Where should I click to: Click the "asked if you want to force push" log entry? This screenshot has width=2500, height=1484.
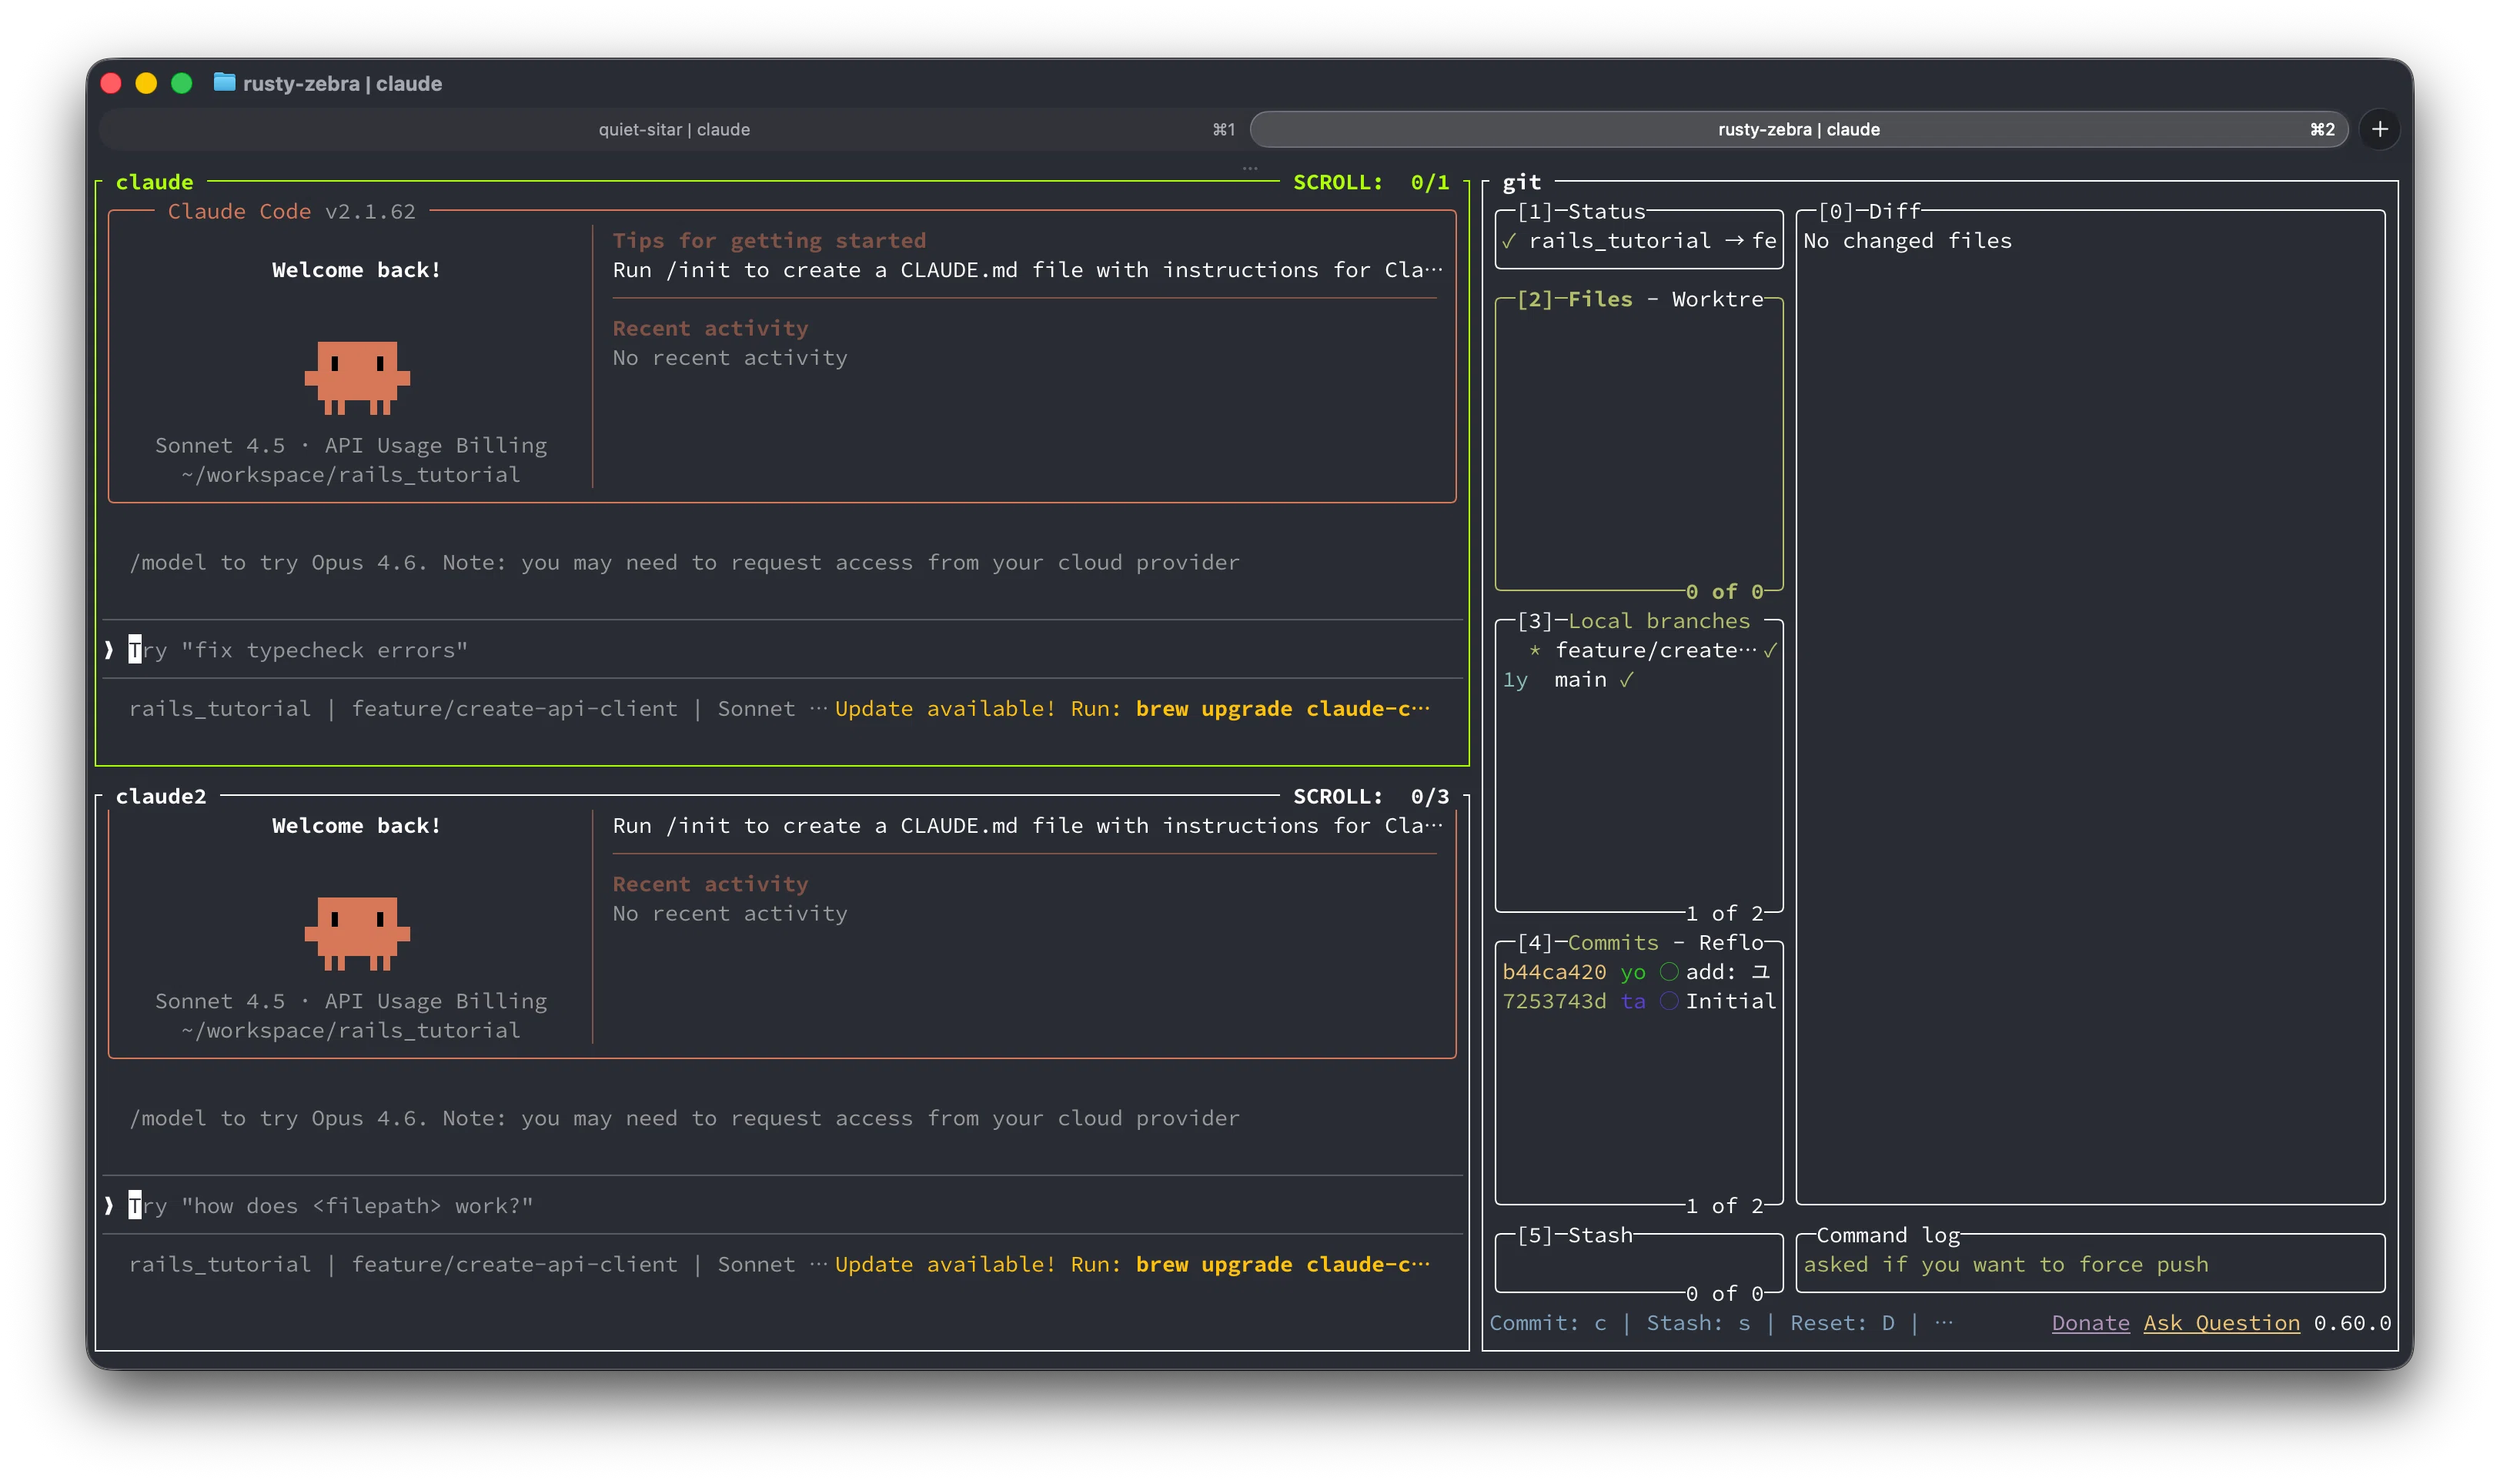[x=2005, y=1264]
